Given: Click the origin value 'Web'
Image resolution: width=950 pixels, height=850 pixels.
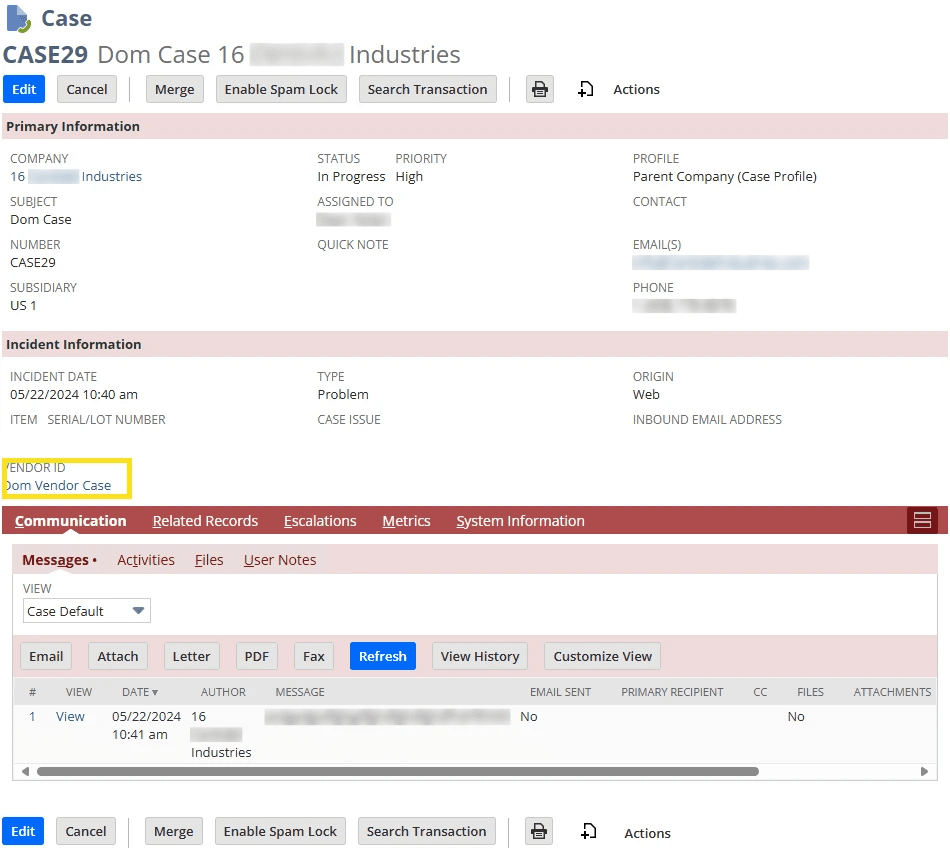Looking at the screenshot, I should (646, 394).
